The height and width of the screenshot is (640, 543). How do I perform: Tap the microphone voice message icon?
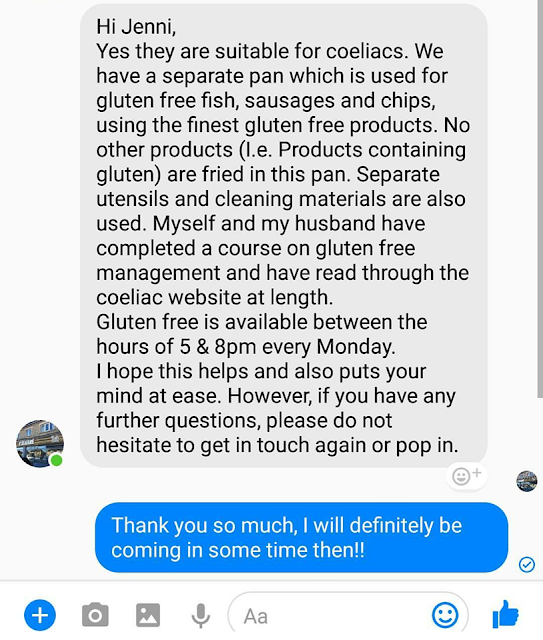(x=200, y=616)
